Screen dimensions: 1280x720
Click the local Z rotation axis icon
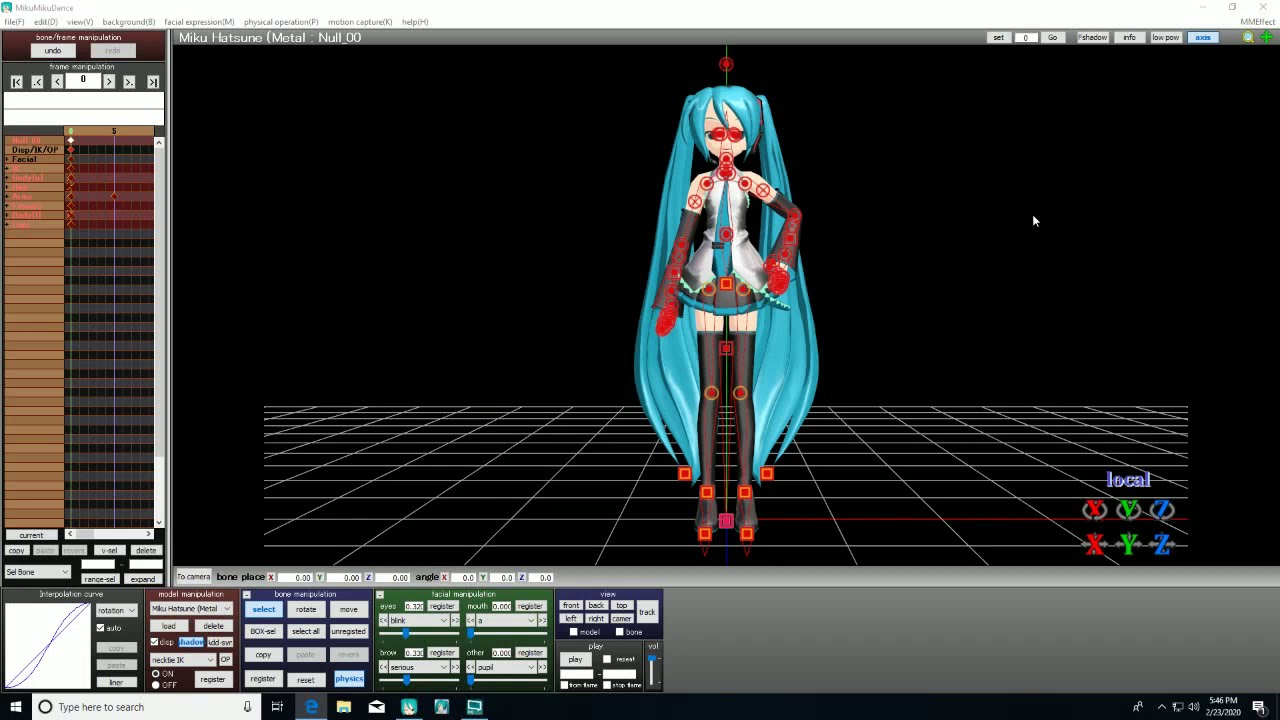[x=1162, y=510]
